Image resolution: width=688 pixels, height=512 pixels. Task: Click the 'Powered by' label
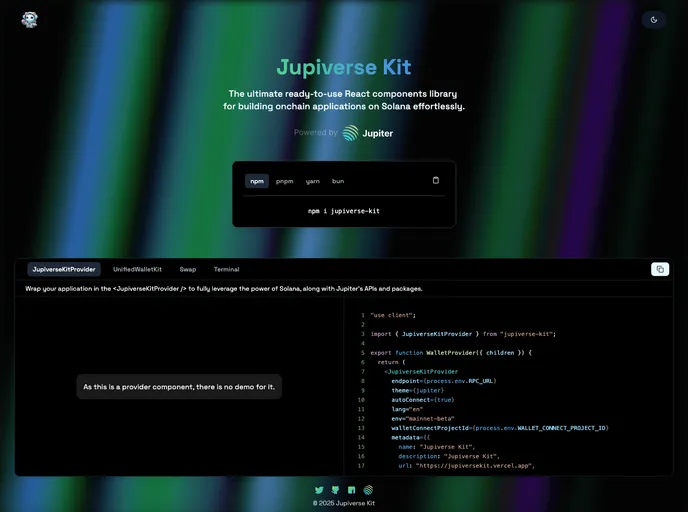[x=315, y=132]
